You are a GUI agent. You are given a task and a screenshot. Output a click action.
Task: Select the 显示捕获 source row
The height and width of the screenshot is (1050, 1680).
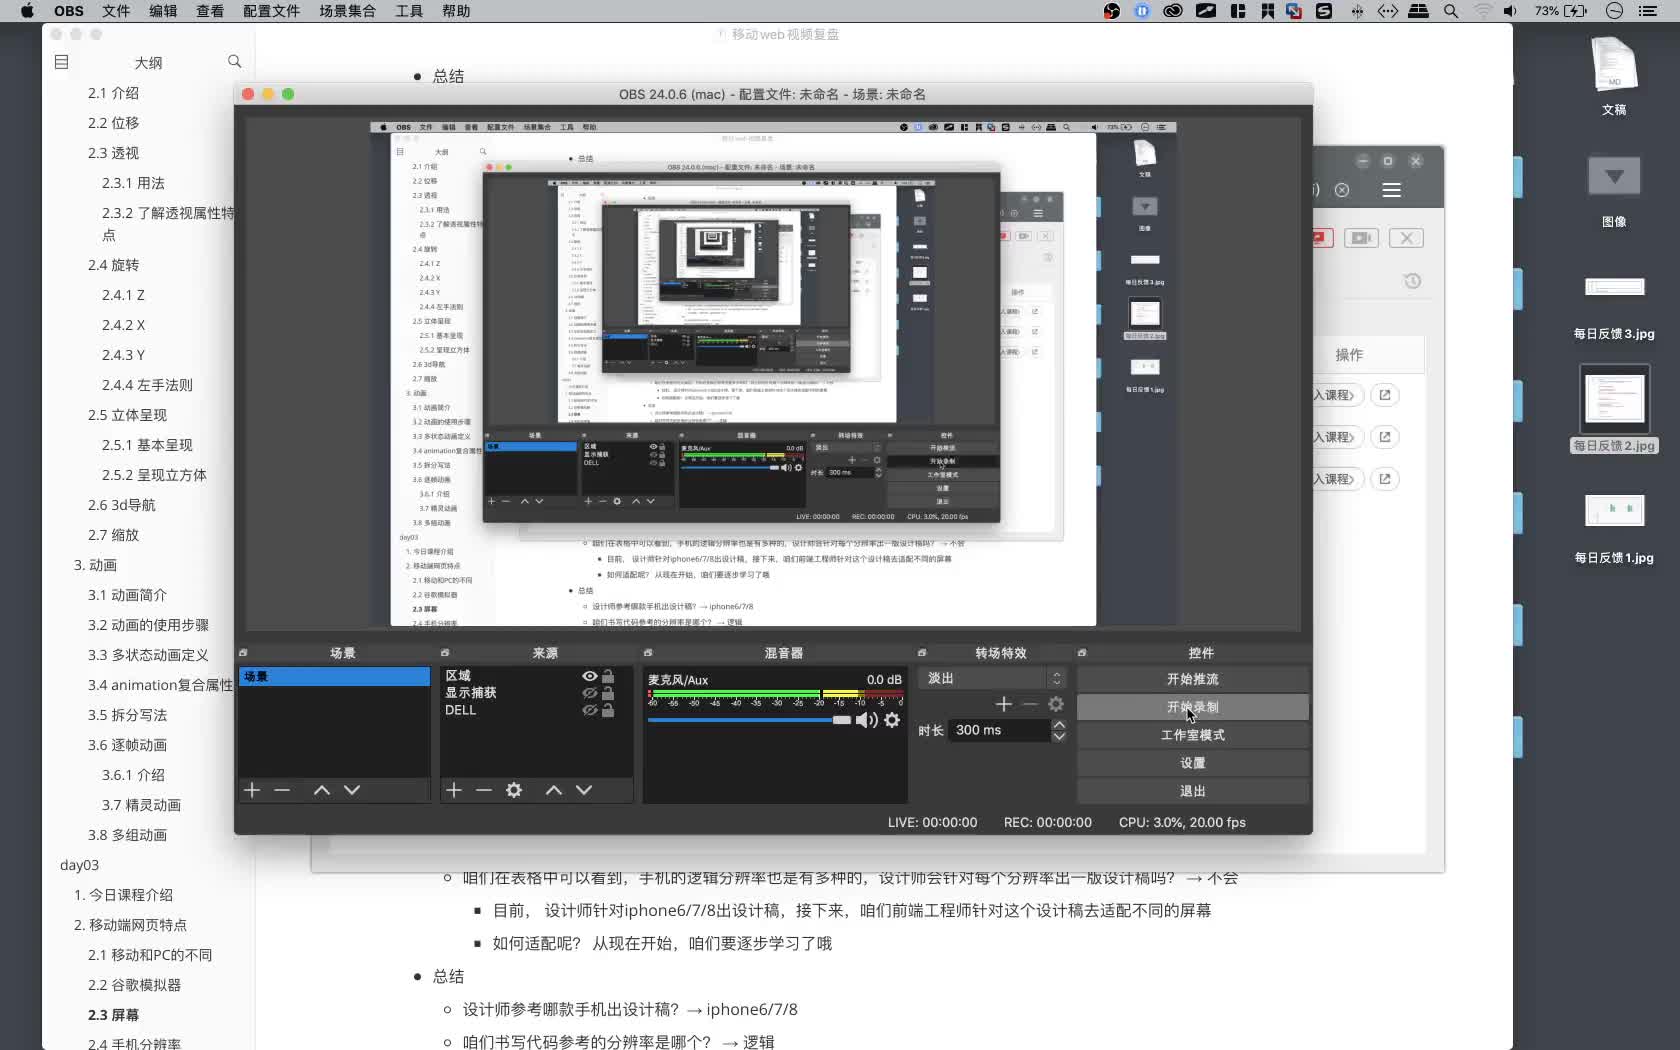(x=536, y=693)
